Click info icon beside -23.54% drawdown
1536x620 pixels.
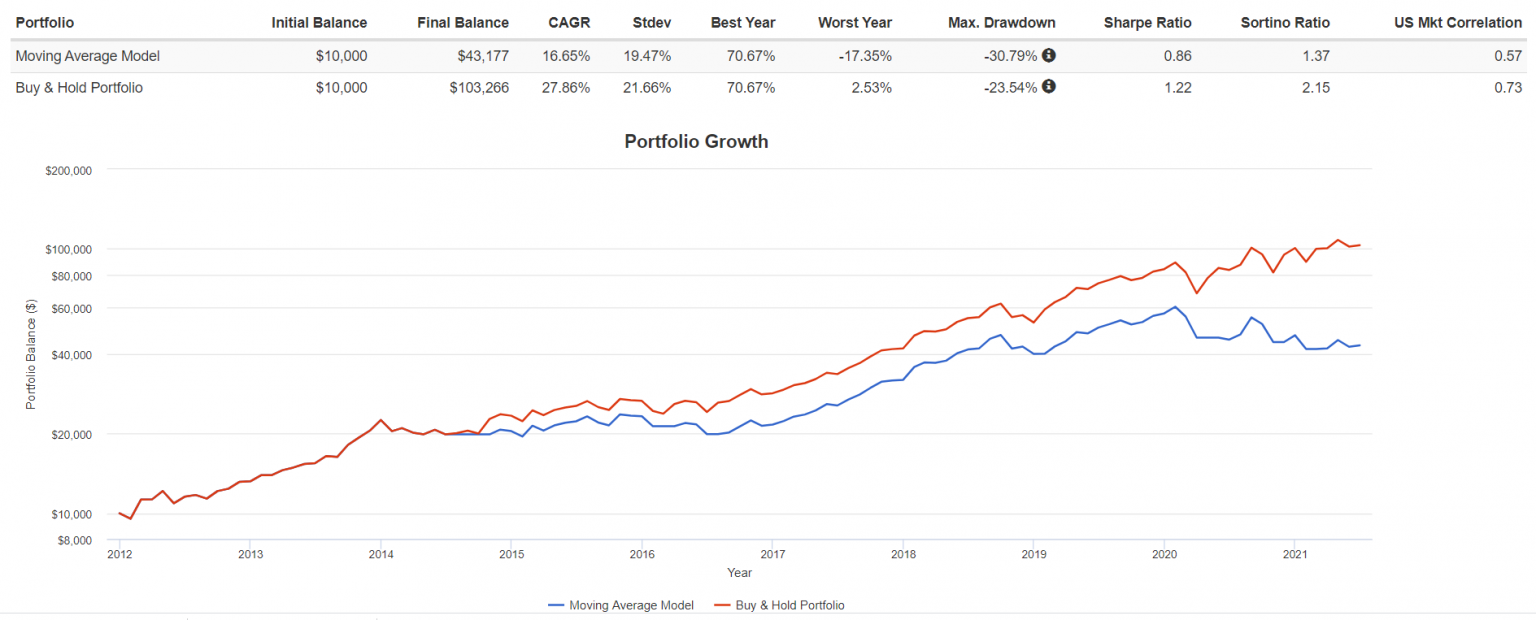click(x=1049, y=86)
